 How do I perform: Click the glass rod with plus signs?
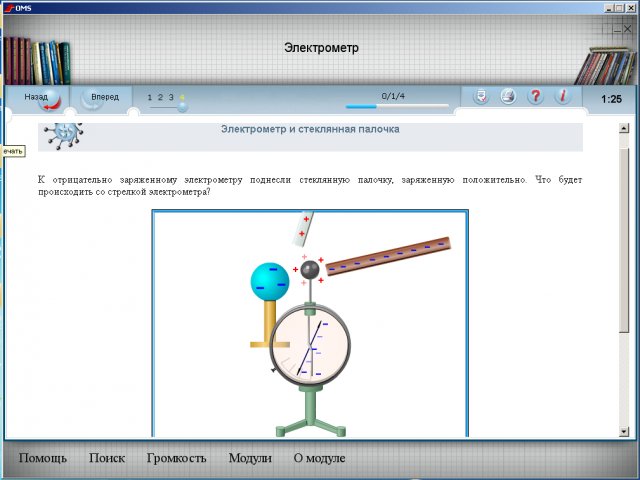(x=303, y=229)
